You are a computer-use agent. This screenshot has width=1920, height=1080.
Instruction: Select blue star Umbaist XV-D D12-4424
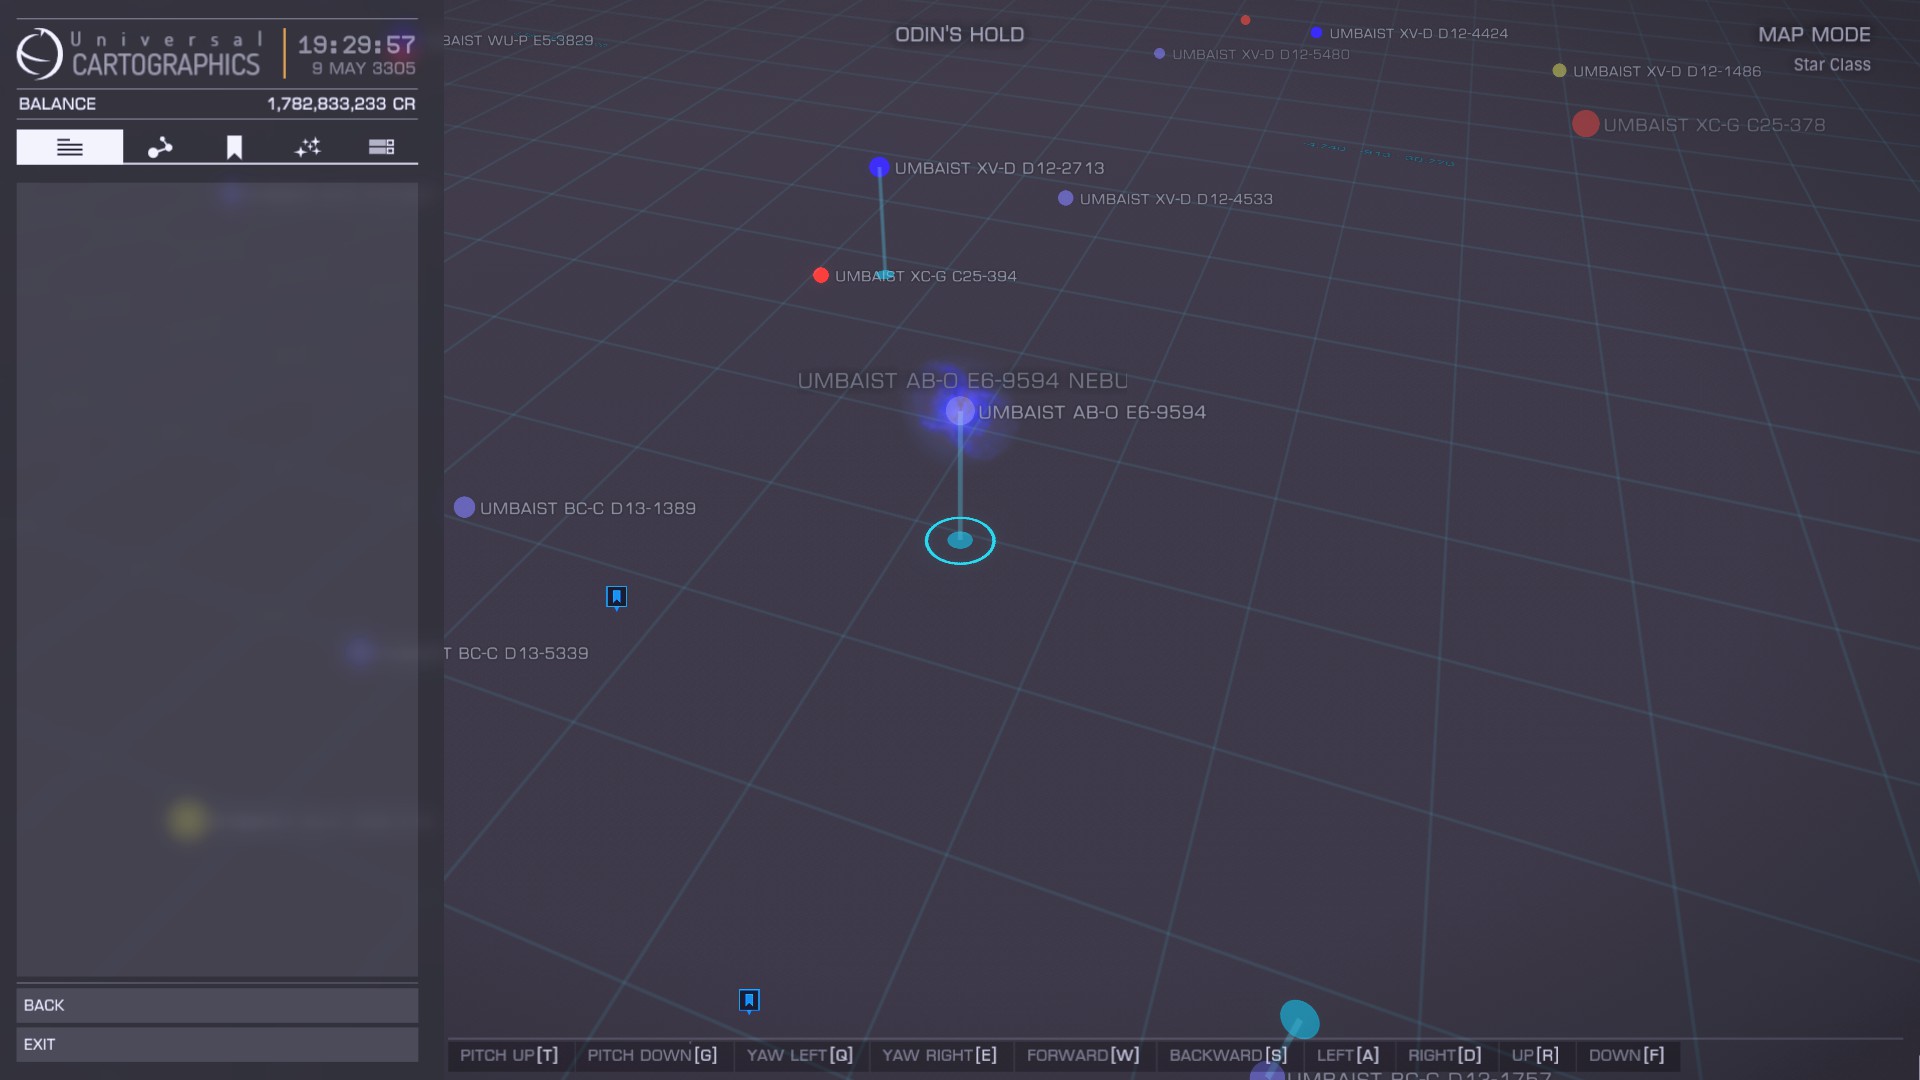point(1316,33)
